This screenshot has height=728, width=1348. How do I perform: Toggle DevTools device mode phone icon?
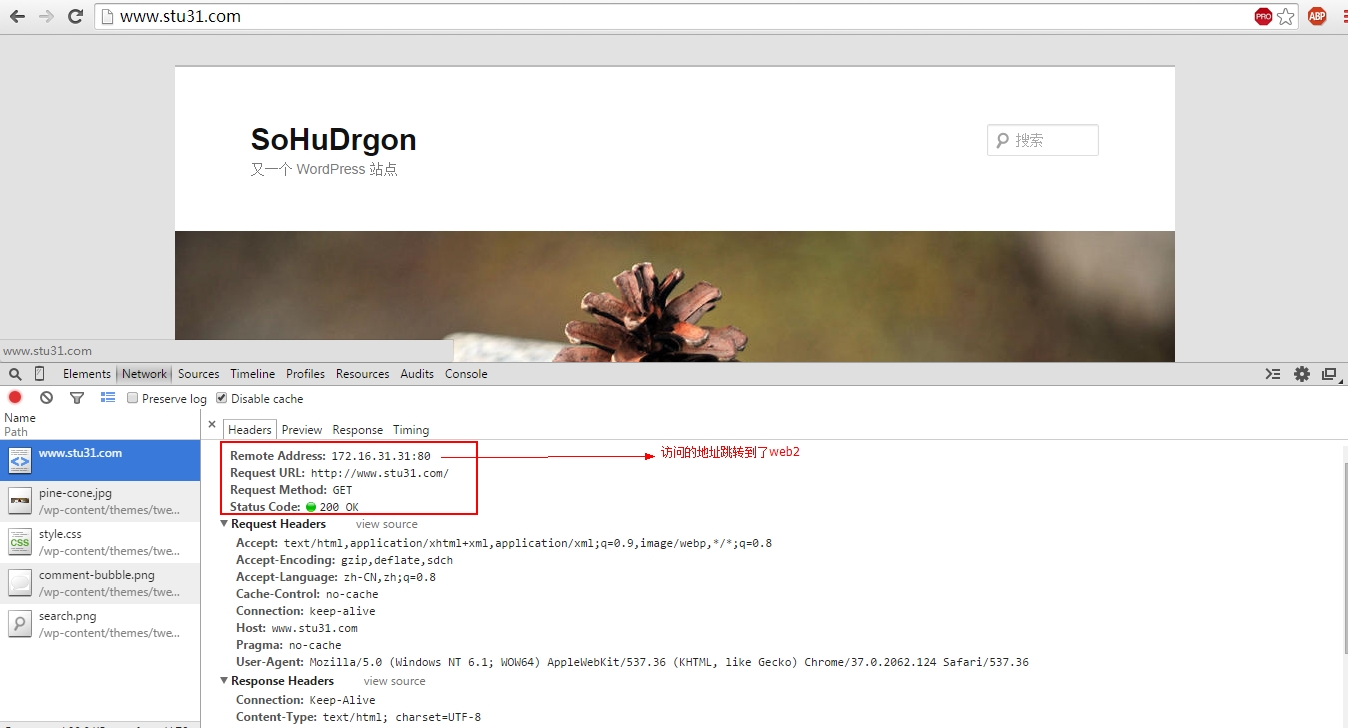(x=40, y=374)
